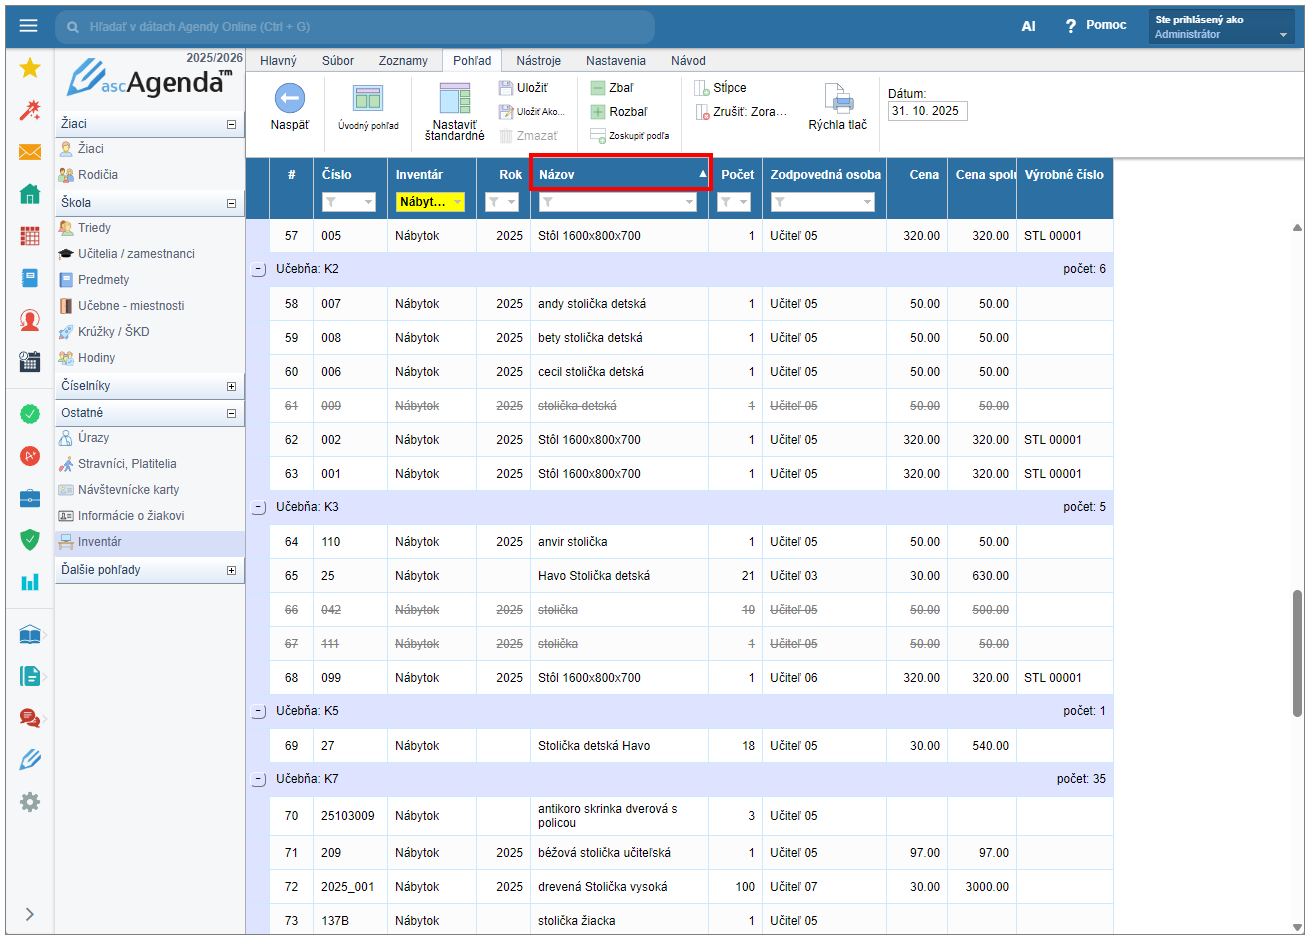Collapse the Žiaci sidebar section
Screen dimensions: 1310x940
[x=231, y=125]
